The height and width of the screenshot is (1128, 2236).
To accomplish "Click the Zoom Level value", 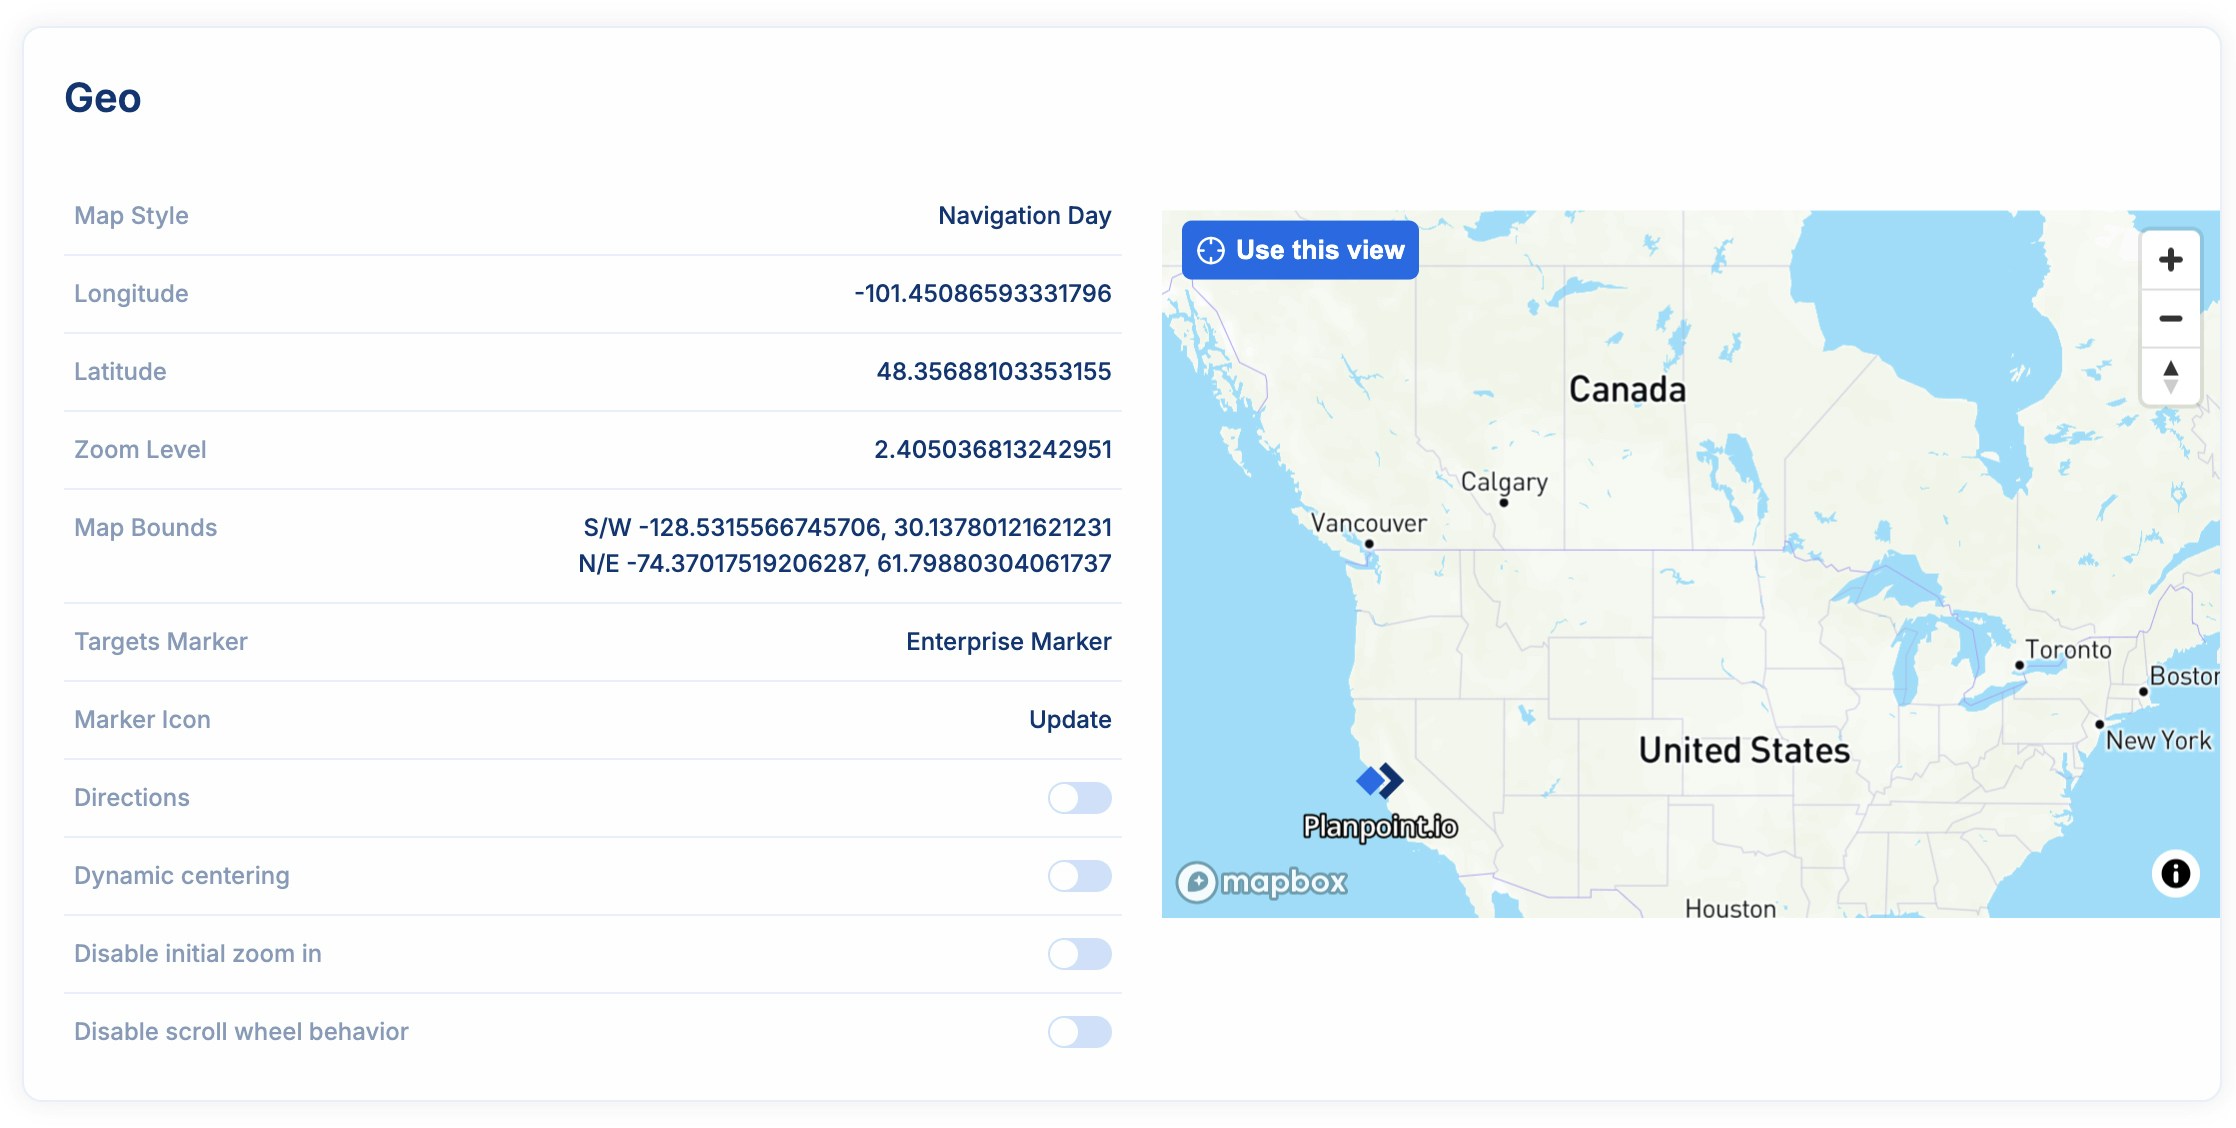I will point(992,450).
